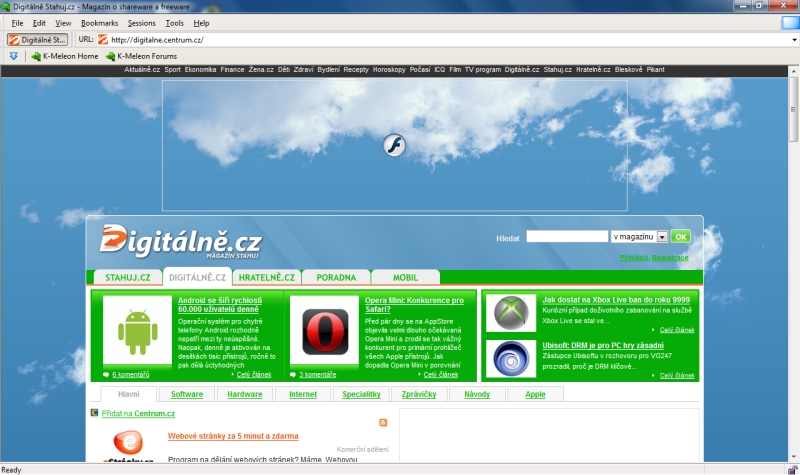
Task: Open the Hardware category tab
Action: click(x=245, y=394)
